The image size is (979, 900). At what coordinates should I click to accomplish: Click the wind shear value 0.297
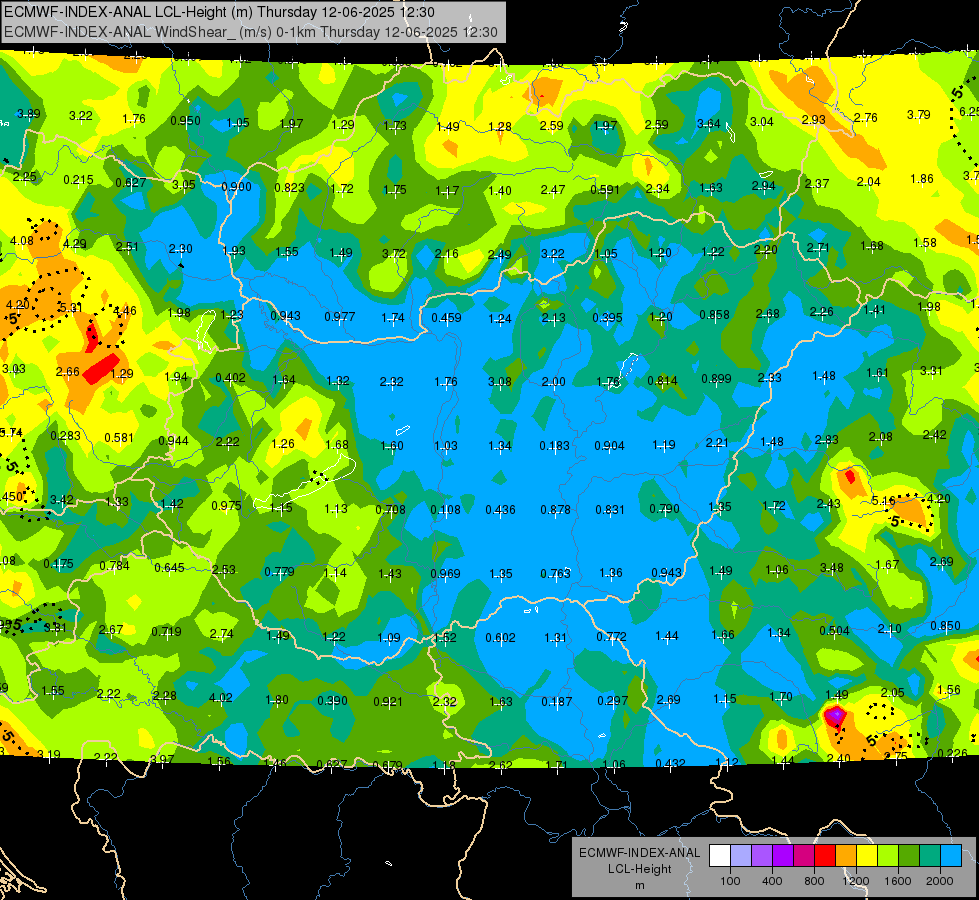(612, 701)
